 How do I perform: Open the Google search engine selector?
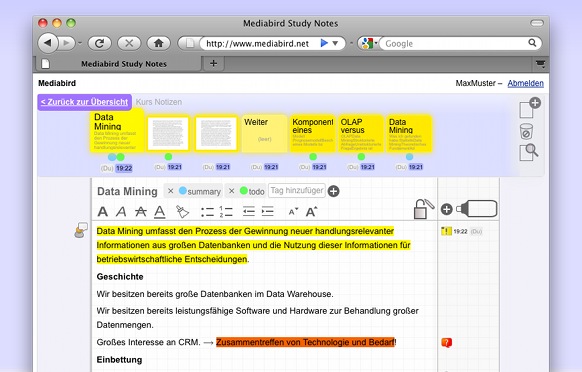tap(369, 43)
